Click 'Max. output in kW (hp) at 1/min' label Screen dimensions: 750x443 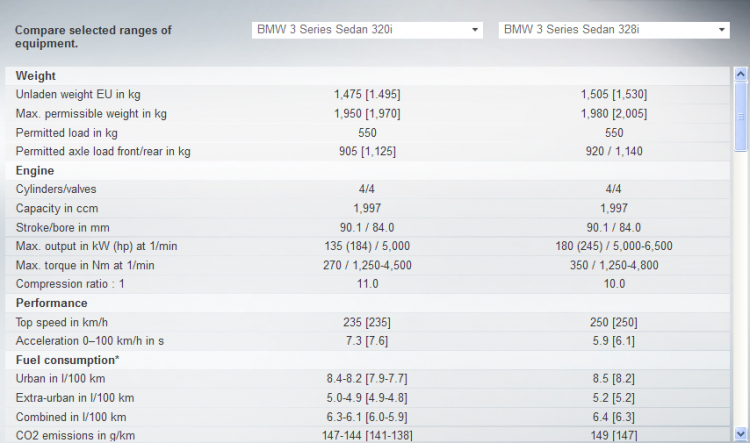pyautogui.click(x=96, y=246)
